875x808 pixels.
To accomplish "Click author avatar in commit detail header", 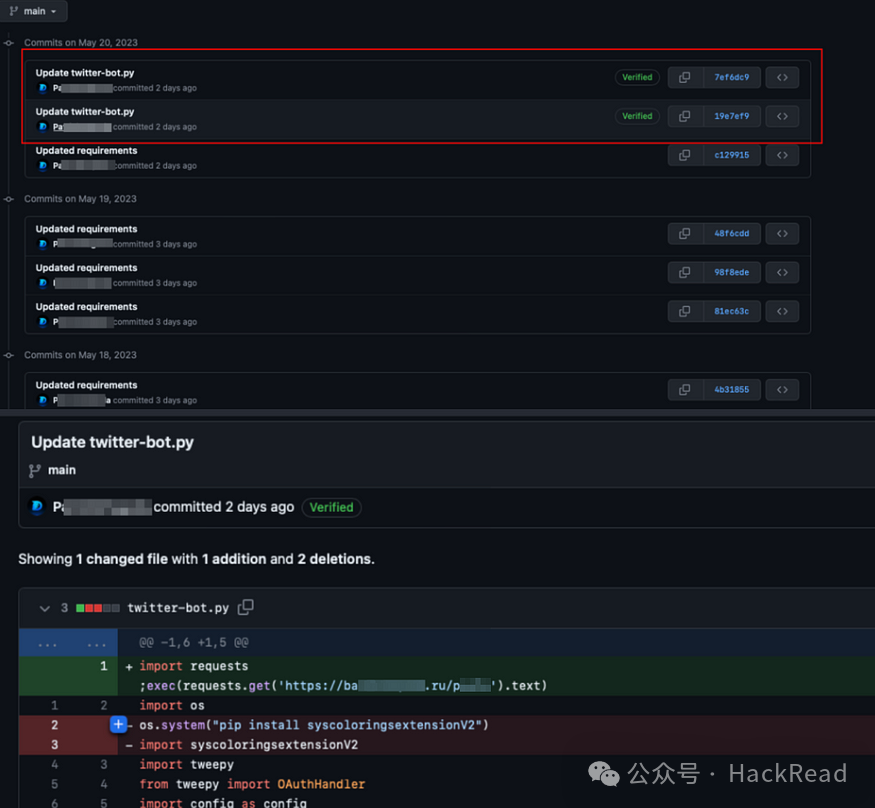I will click(37, 506).
